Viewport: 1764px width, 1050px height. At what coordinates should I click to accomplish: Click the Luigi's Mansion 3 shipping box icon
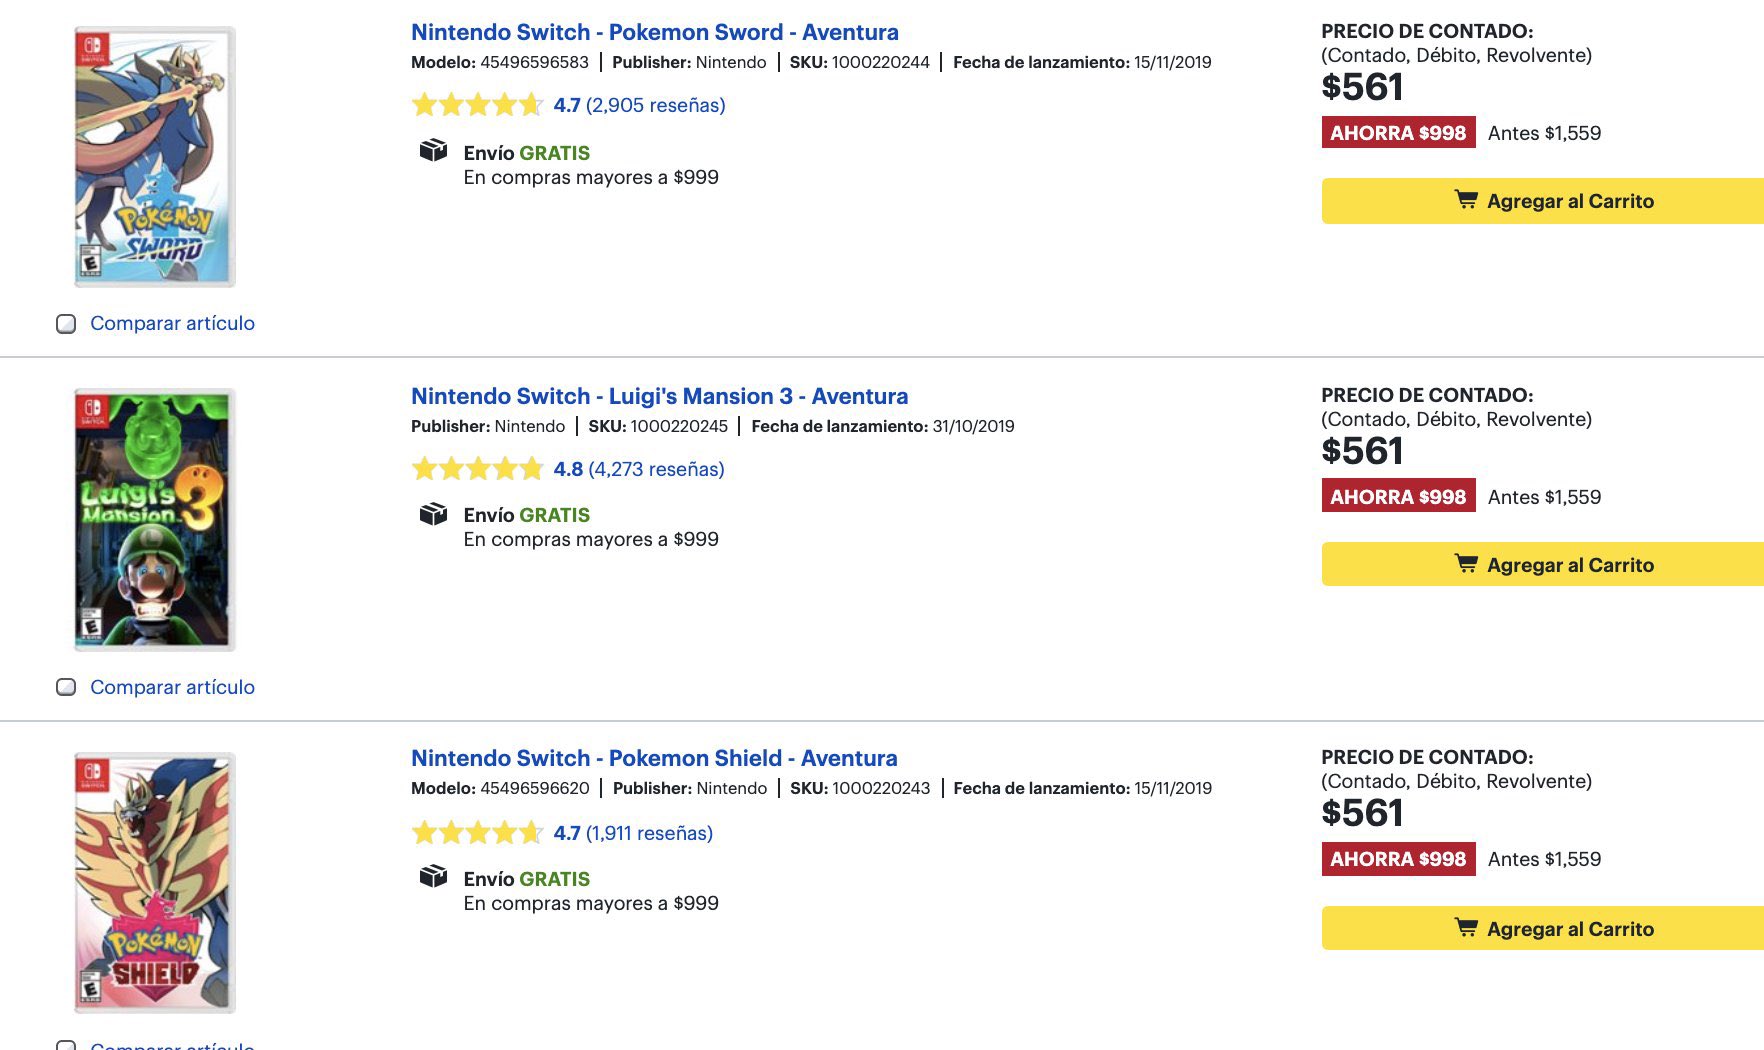pyautogui.click(x=433, y=514)
